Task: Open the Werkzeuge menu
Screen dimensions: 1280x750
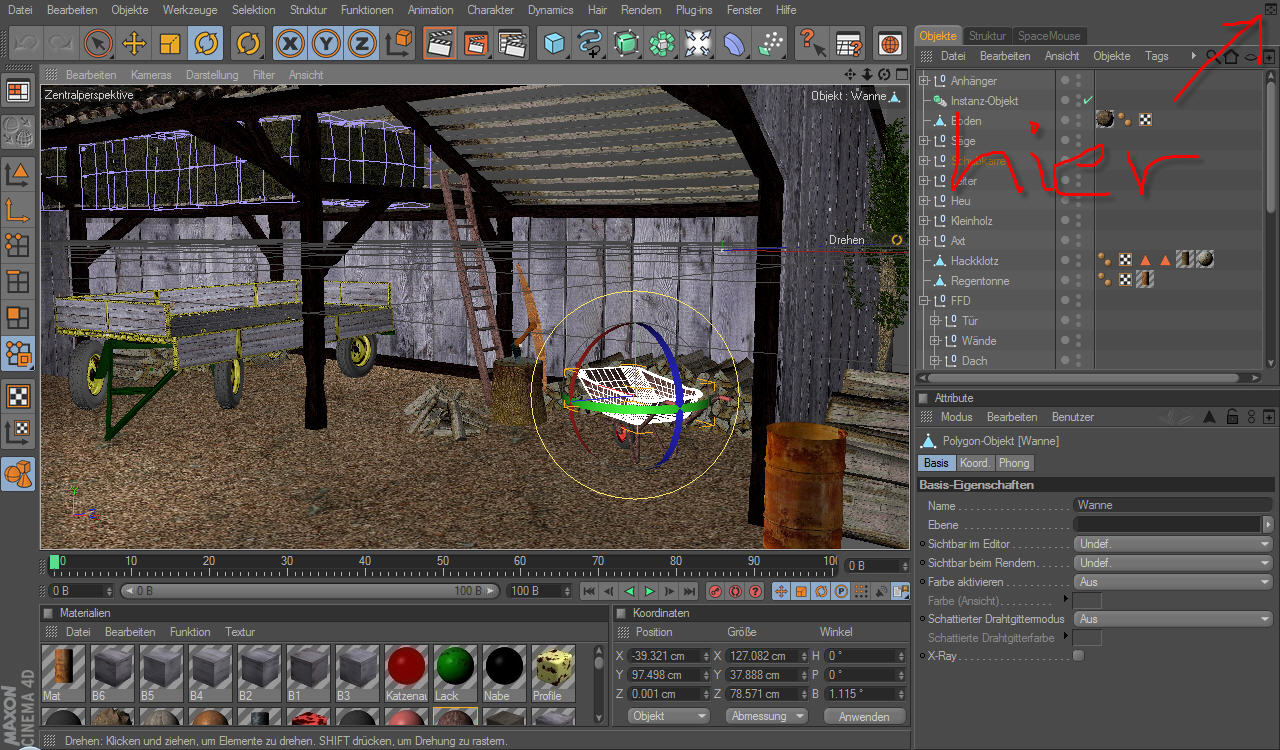Action: [190, 10]
